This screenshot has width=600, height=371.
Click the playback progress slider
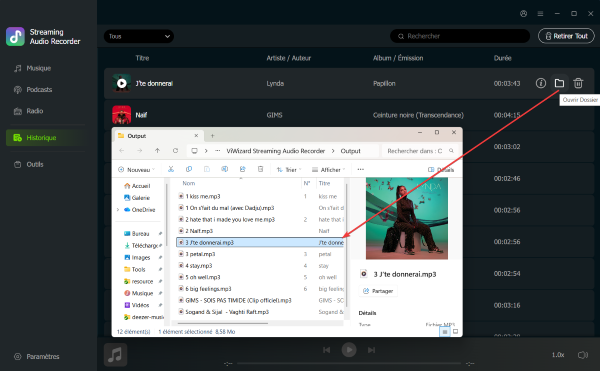349,363
